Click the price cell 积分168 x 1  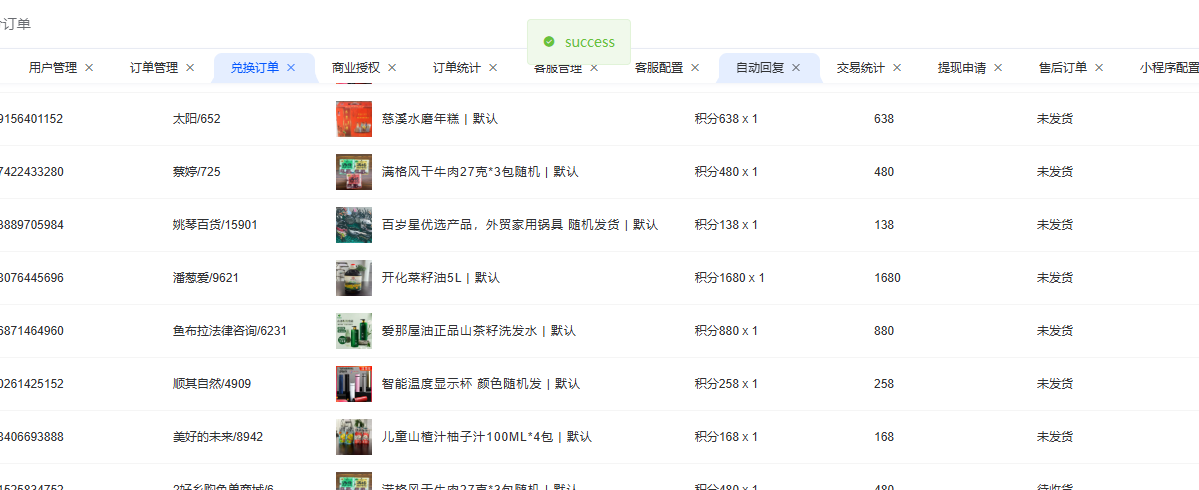(x=726, y=437)
